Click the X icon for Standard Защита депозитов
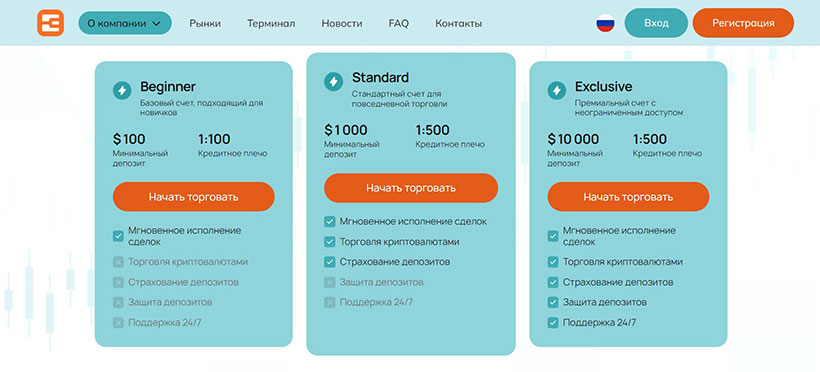This screenshot has height=372, width=820. pyautogui.click(x=329, y=283)
